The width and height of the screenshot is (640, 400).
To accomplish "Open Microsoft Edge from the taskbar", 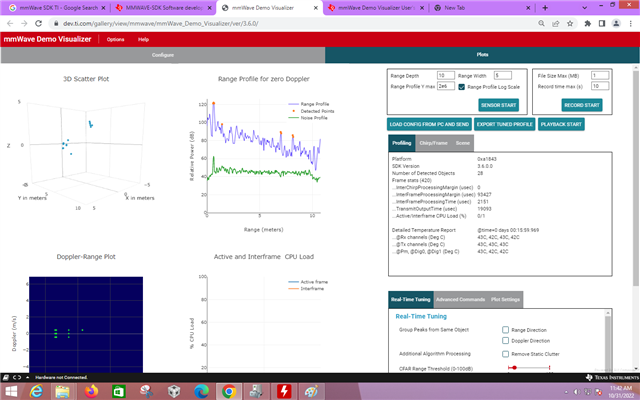I will click(201, 391).
